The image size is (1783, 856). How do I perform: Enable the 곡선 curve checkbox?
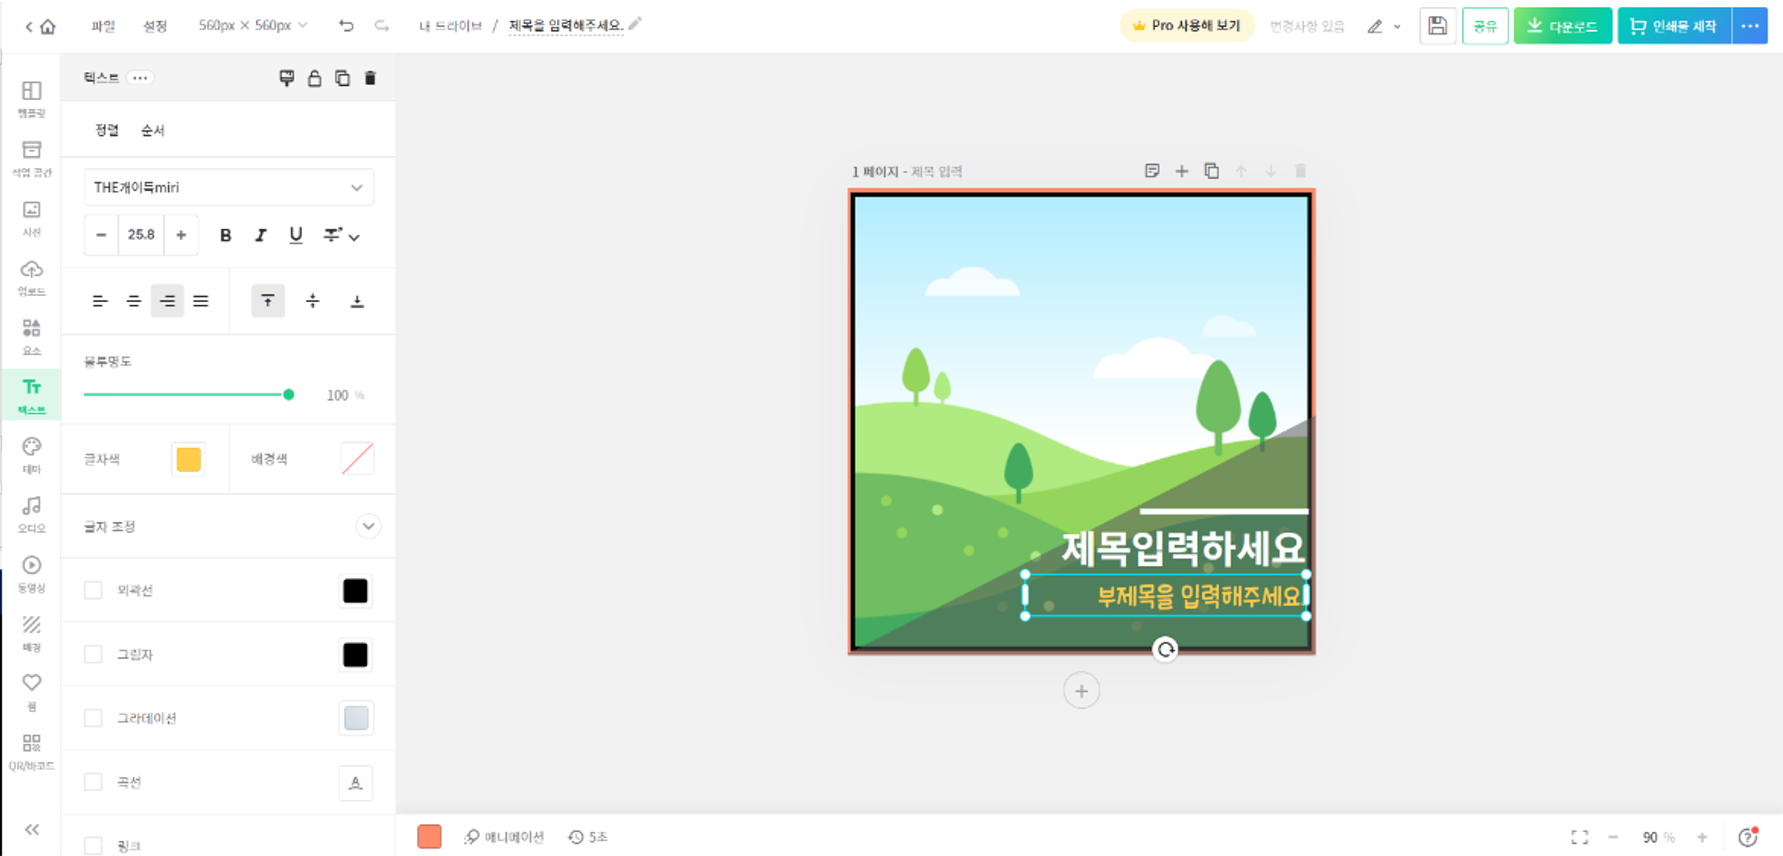pos(93,783)
